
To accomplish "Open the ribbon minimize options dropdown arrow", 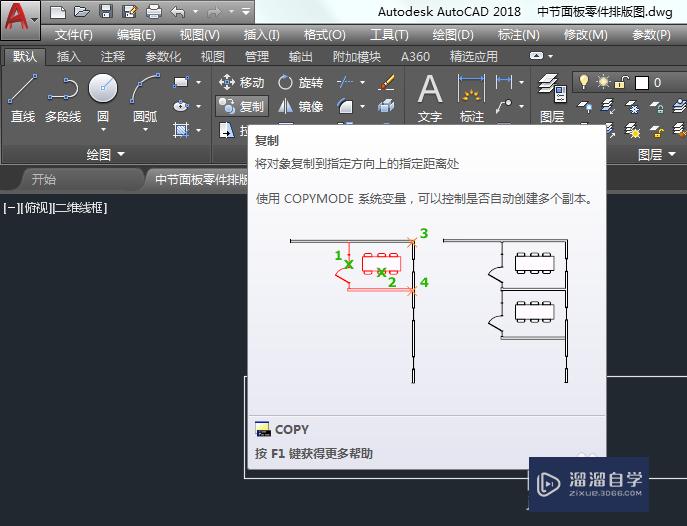I will (550, 56).
